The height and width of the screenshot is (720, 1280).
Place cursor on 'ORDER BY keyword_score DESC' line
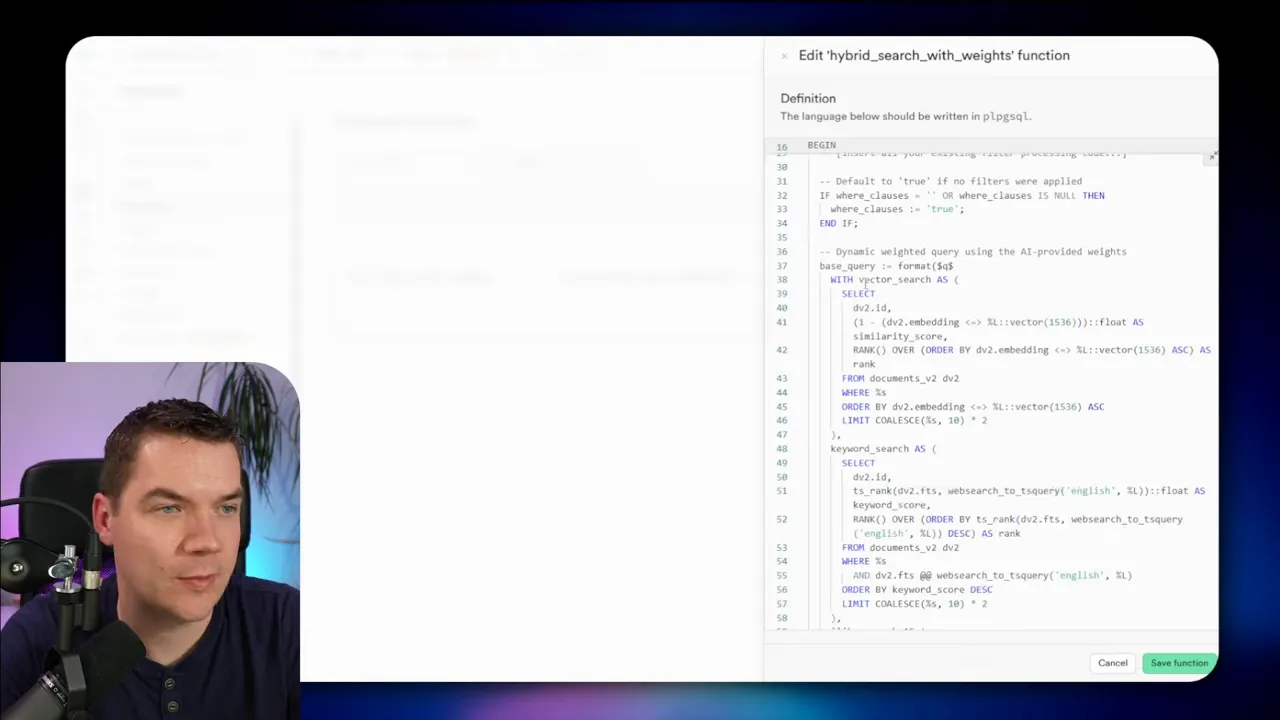916,590
